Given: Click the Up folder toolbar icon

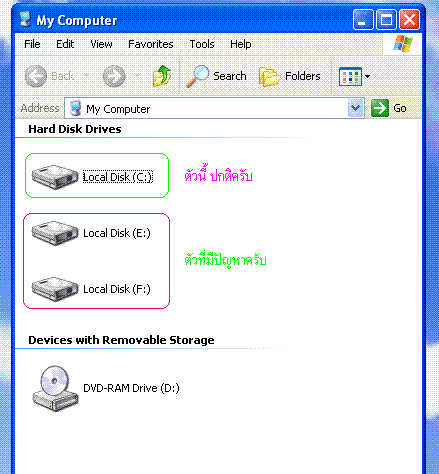Looking at the screenshot, I should point(162,76).
